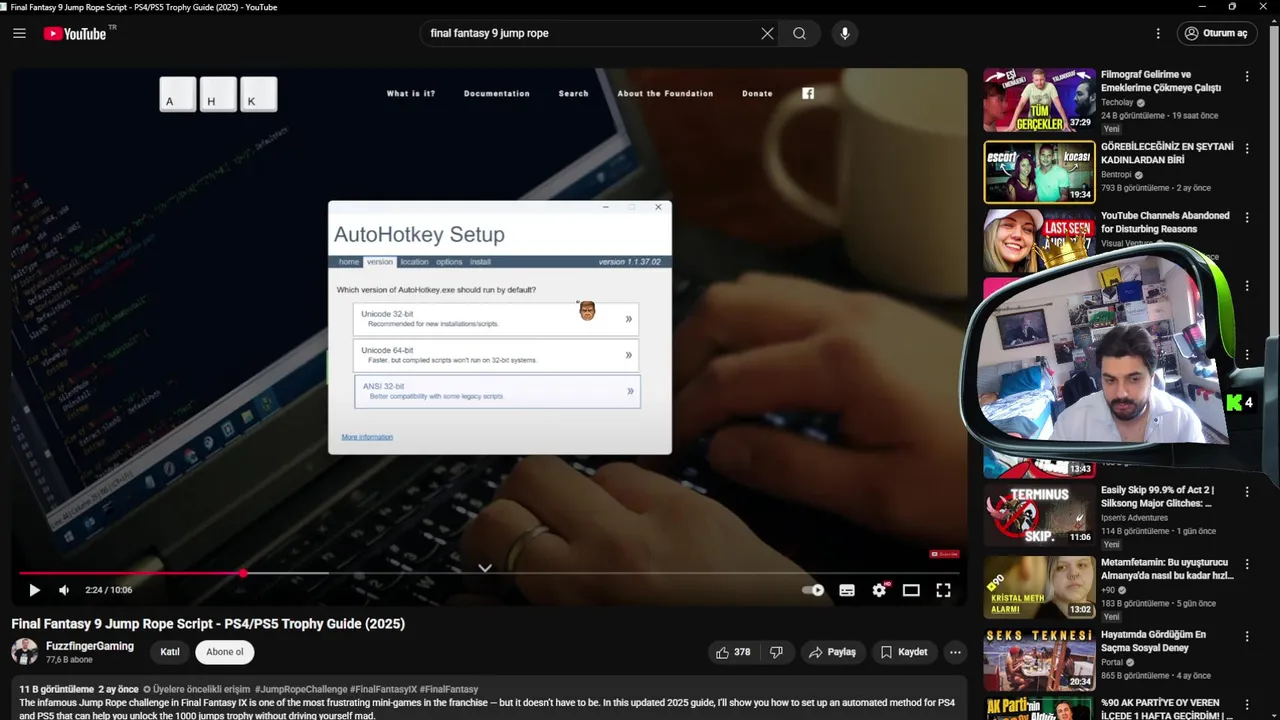The width and height of the screenshot is (1280, 720).
Task: Open options for %90 AK Parti'ye video
Action: (1247, 704)
